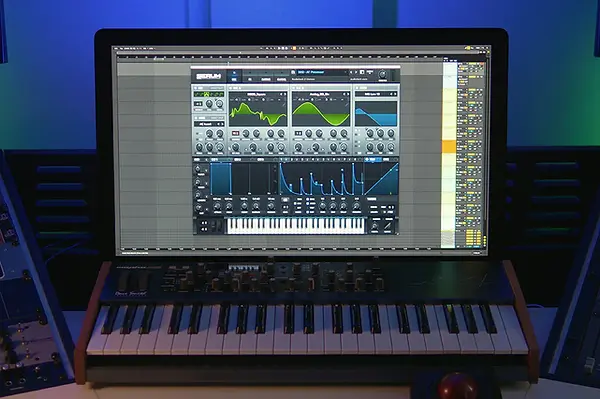Select previous OSC A wavetable arrow

281,94
